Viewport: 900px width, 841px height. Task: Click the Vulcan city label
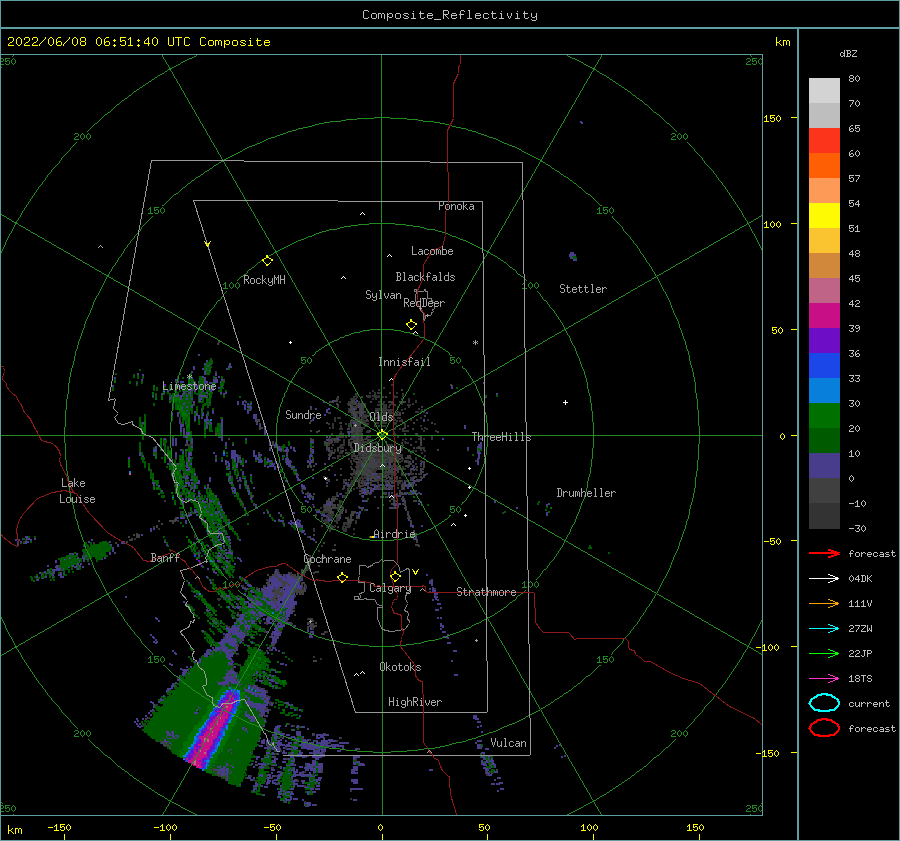pyautogui.click(x=509, y=743)
